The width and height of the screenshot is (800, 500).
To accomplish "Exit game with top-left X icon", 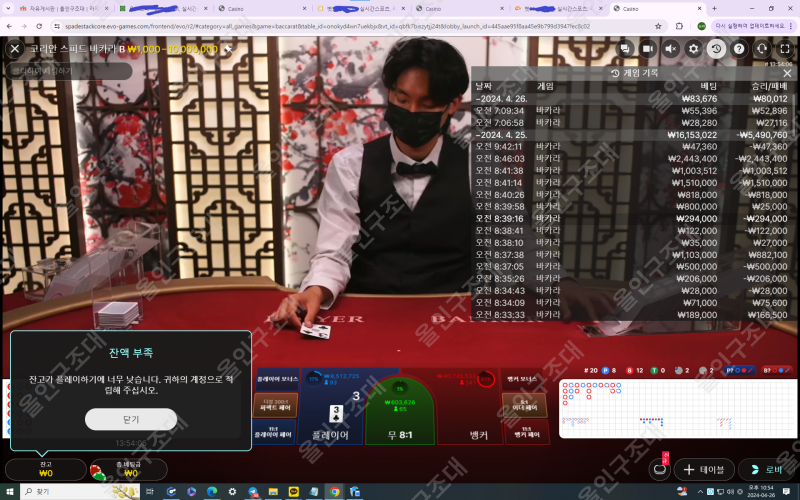I will (x=15, y=48).
